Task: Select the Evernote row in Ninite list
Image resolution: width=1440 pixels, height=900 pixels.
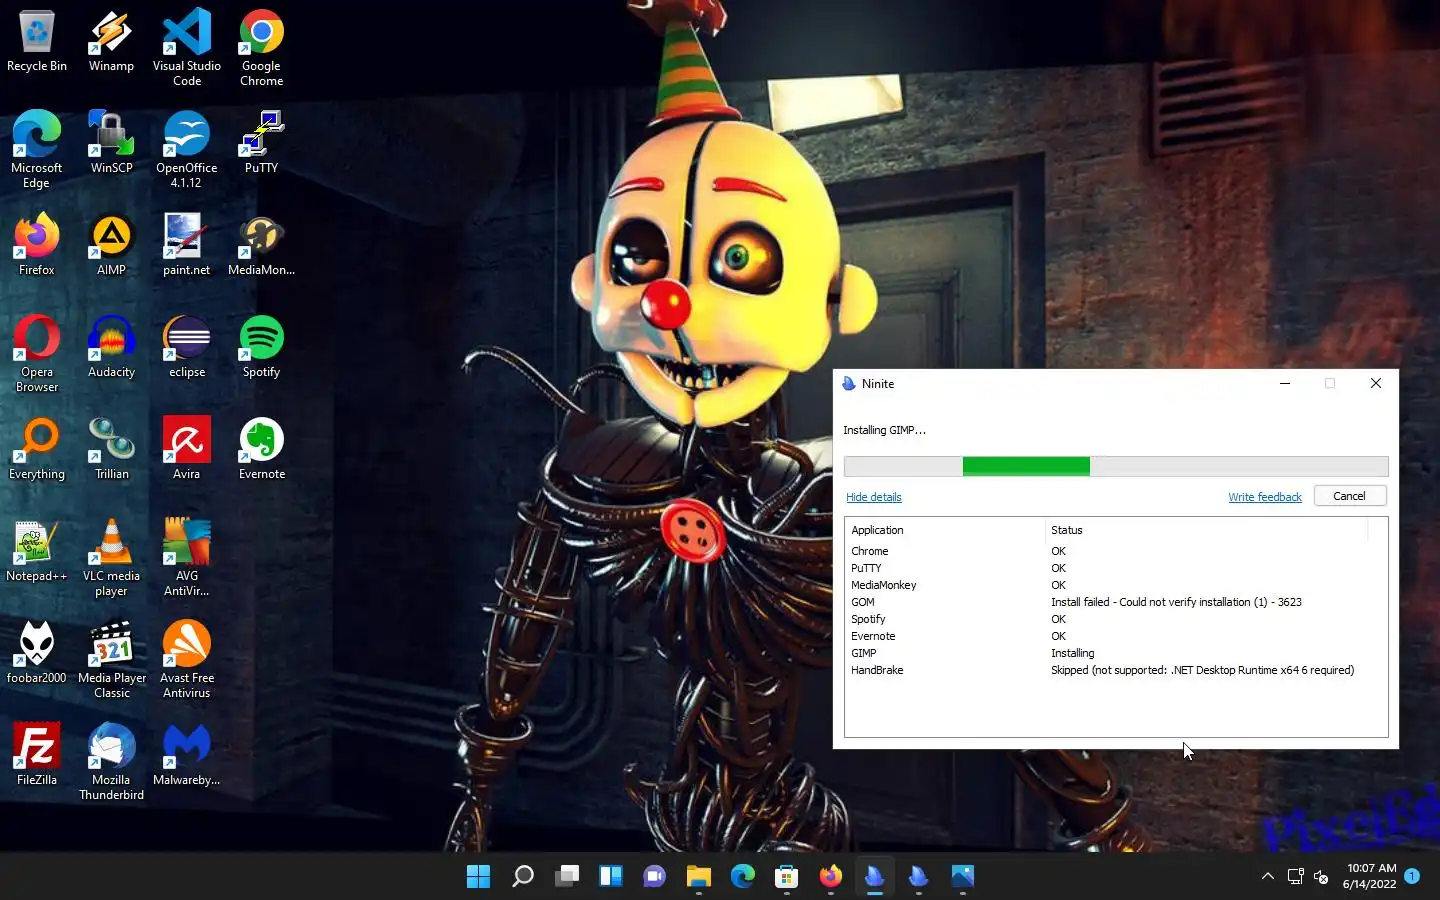Action: click(x=1116, y=636)
